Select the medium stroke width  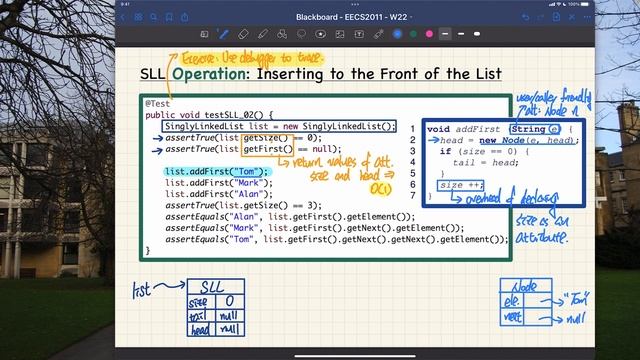[461, 34]
